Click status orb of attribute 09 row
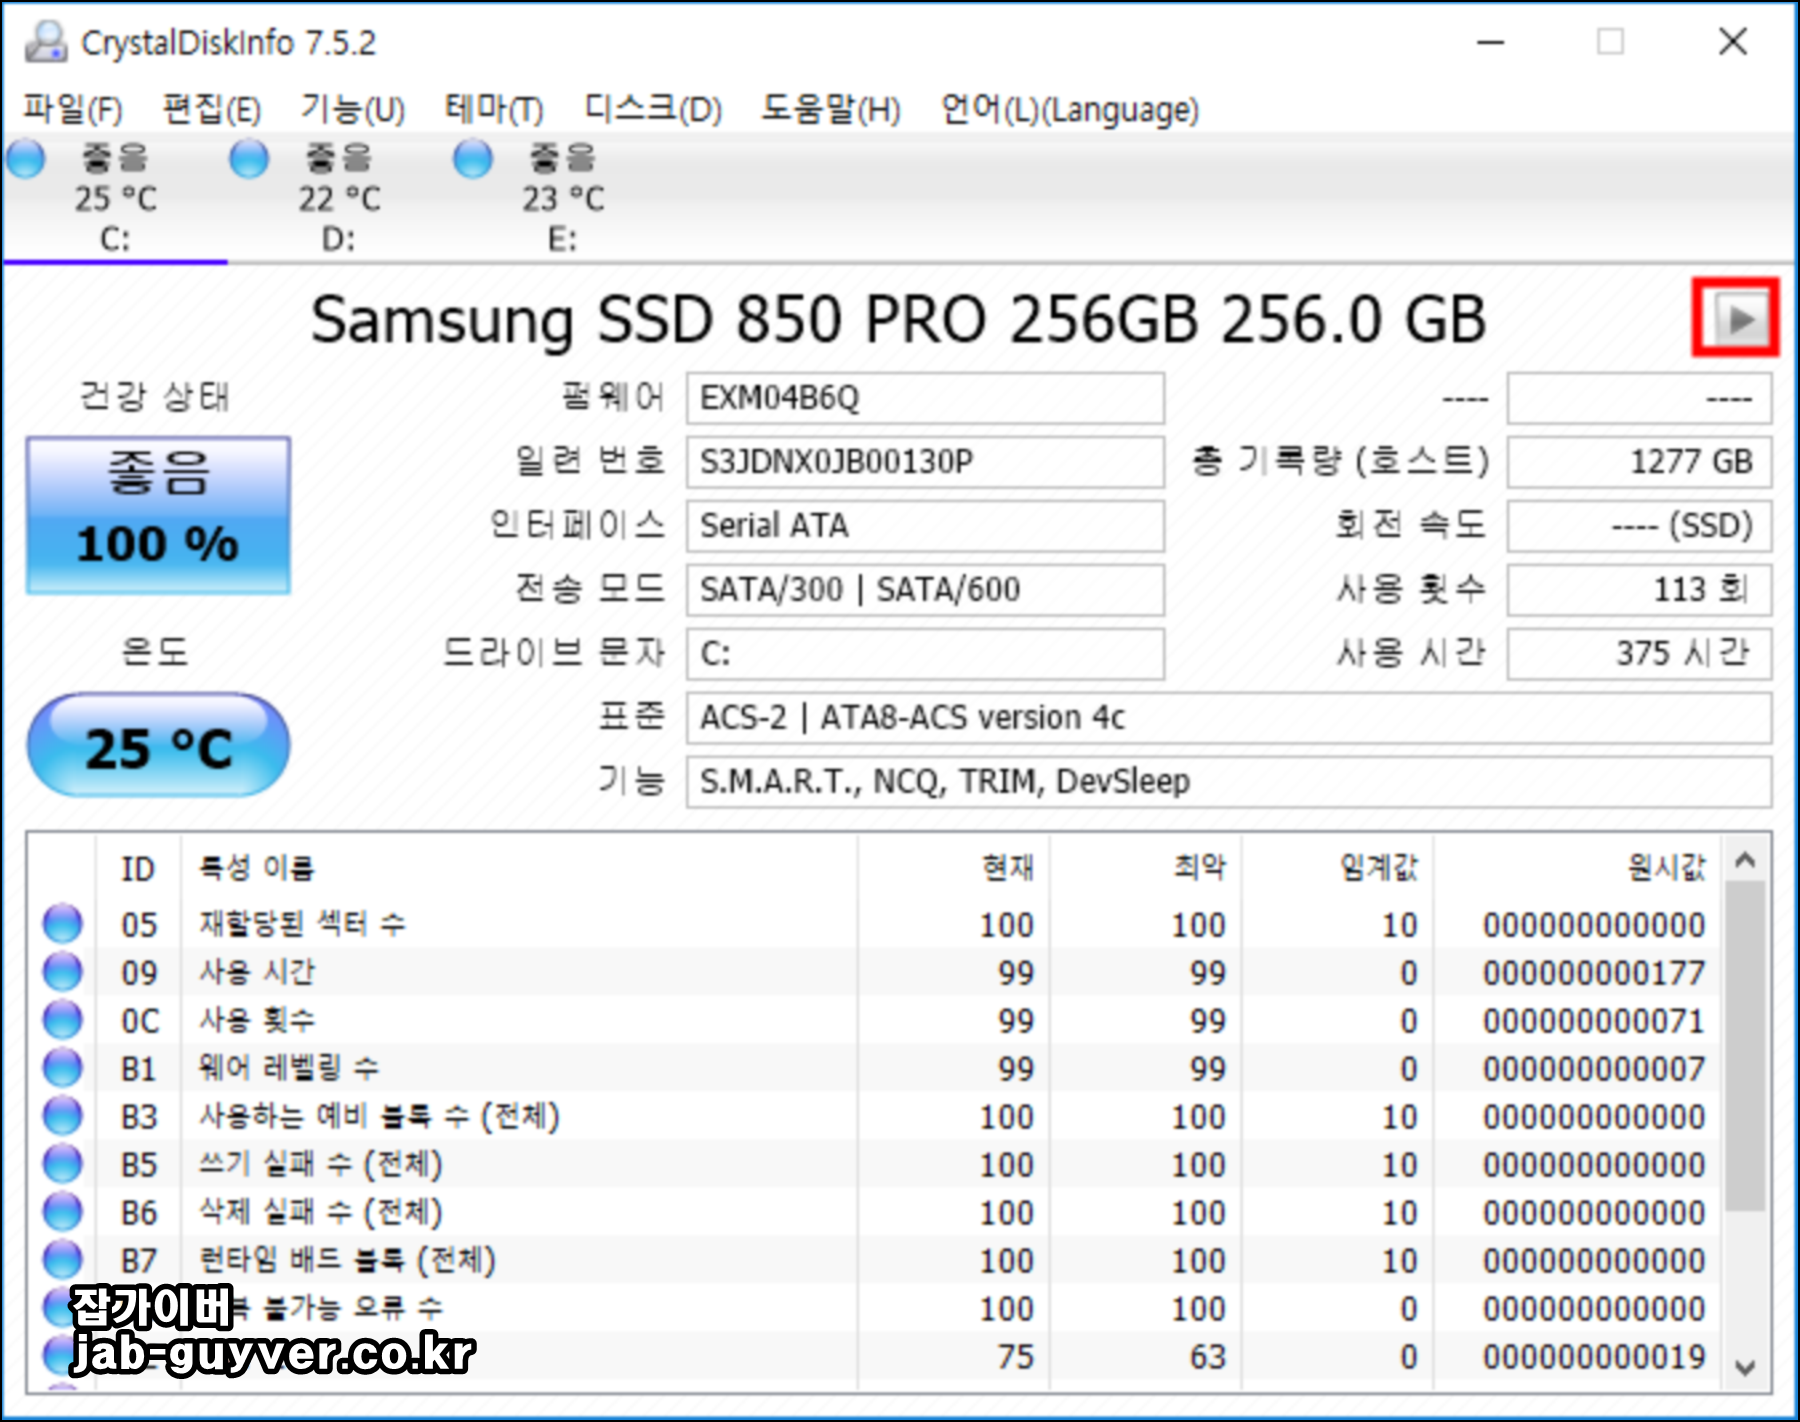Screen dimensions: 1800x1422 62,971
